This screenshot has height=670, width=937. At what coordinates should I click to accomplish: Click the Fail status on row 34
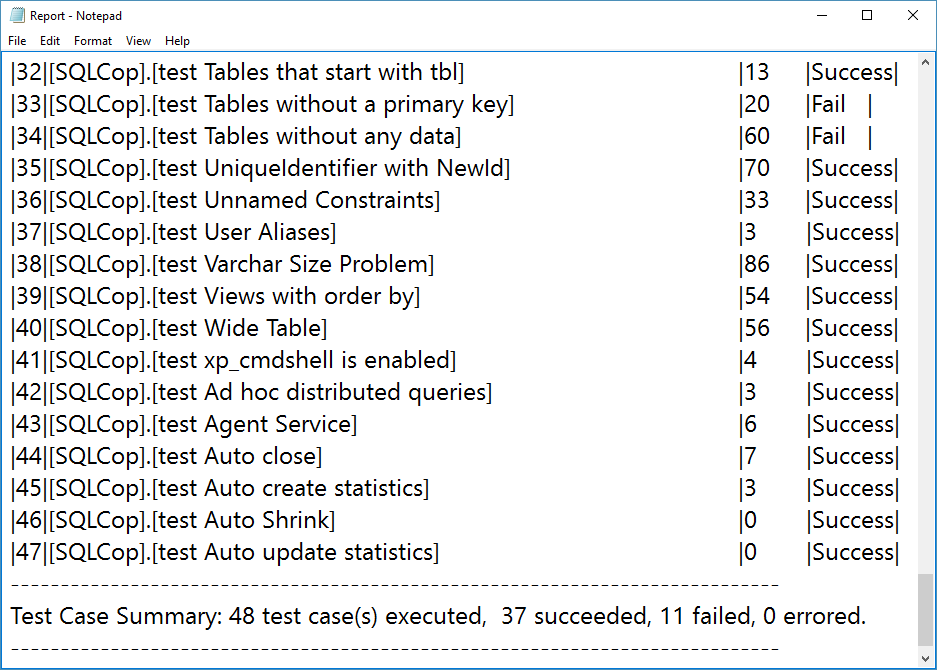[x=828, y=136]
